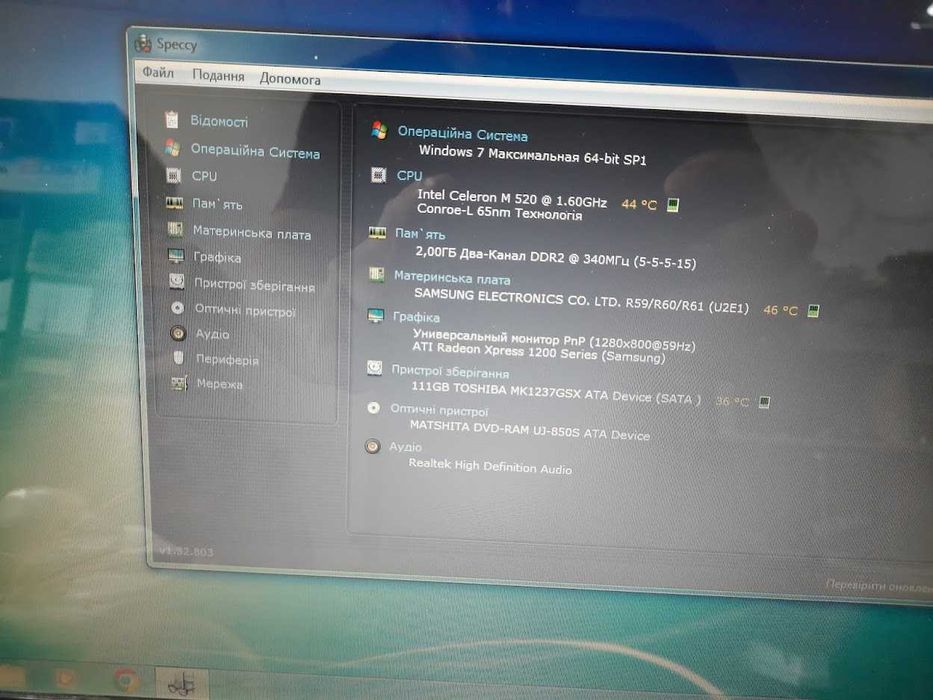Open the Оптичні пристрої heading in summary

(x=439, y=410)
